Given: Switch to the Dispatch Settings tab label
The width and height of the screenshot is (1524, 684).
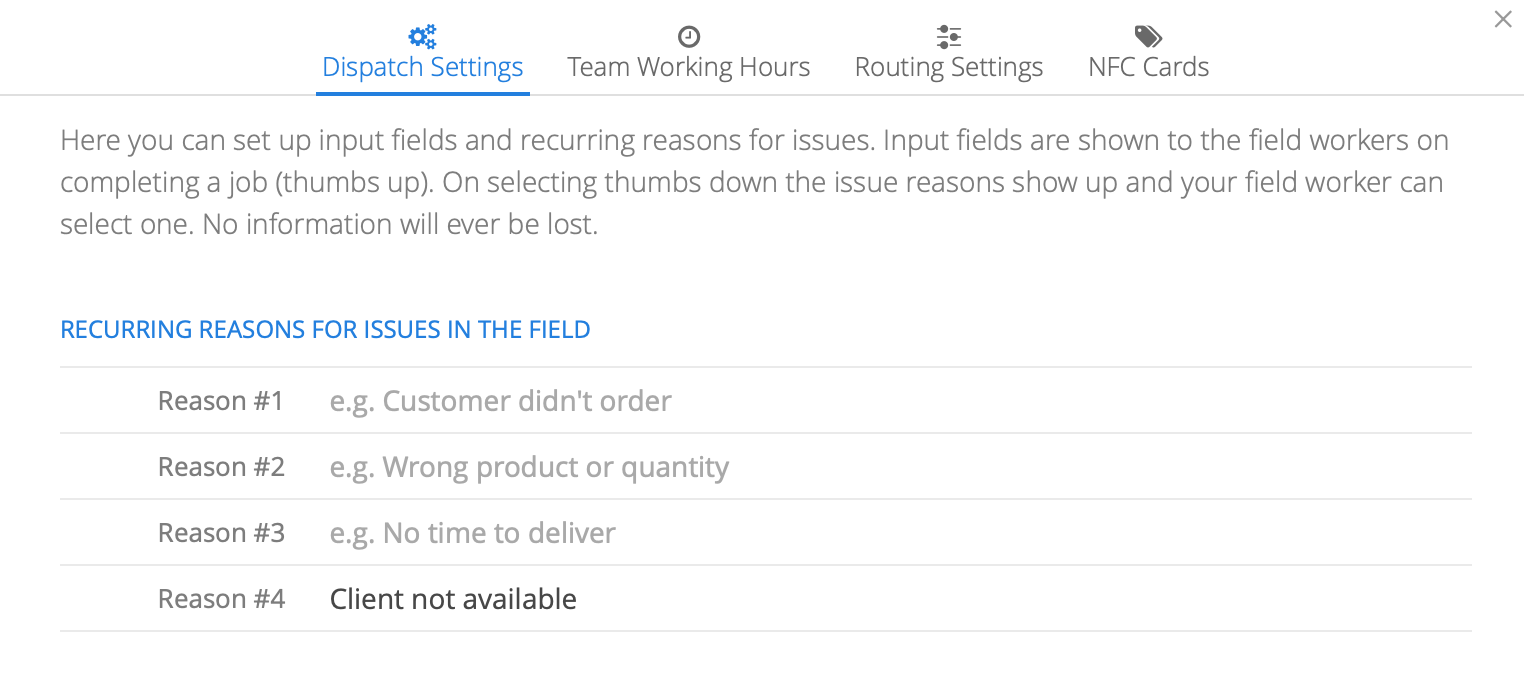Looking at the screenshot, I should tap(423, 67).
